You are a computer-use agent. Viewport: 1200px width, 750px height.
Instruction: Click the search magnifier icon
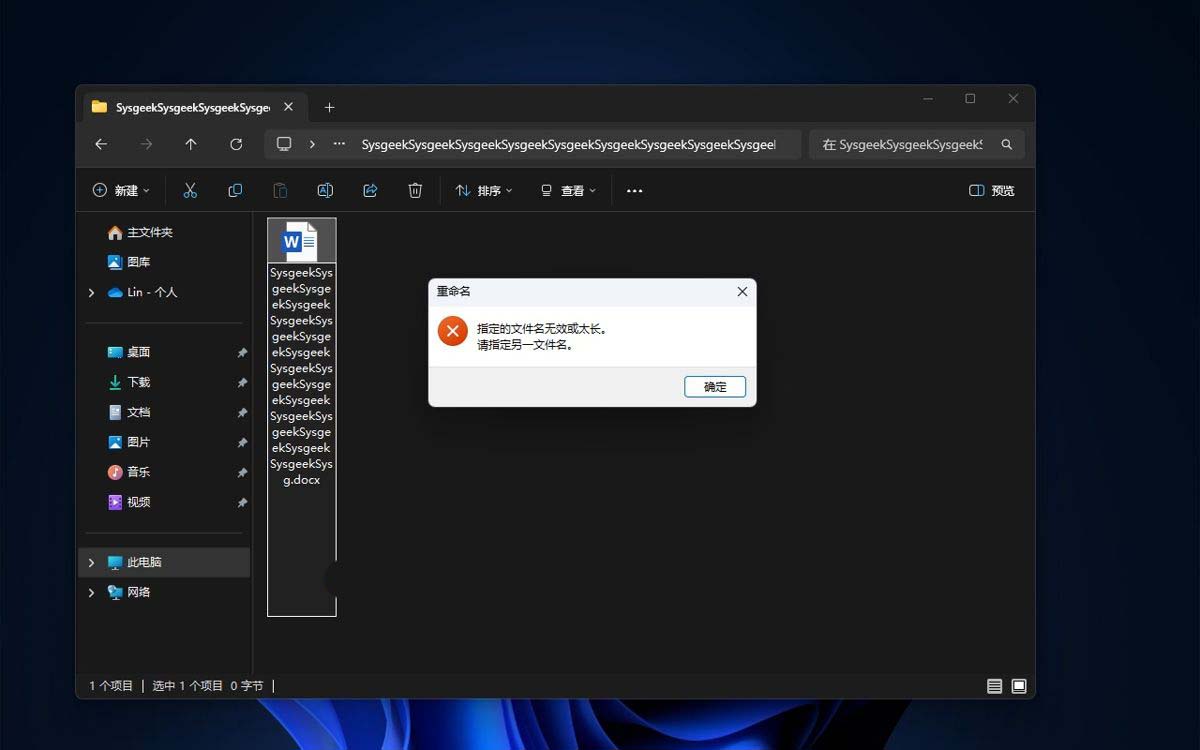pos(1007,144)
